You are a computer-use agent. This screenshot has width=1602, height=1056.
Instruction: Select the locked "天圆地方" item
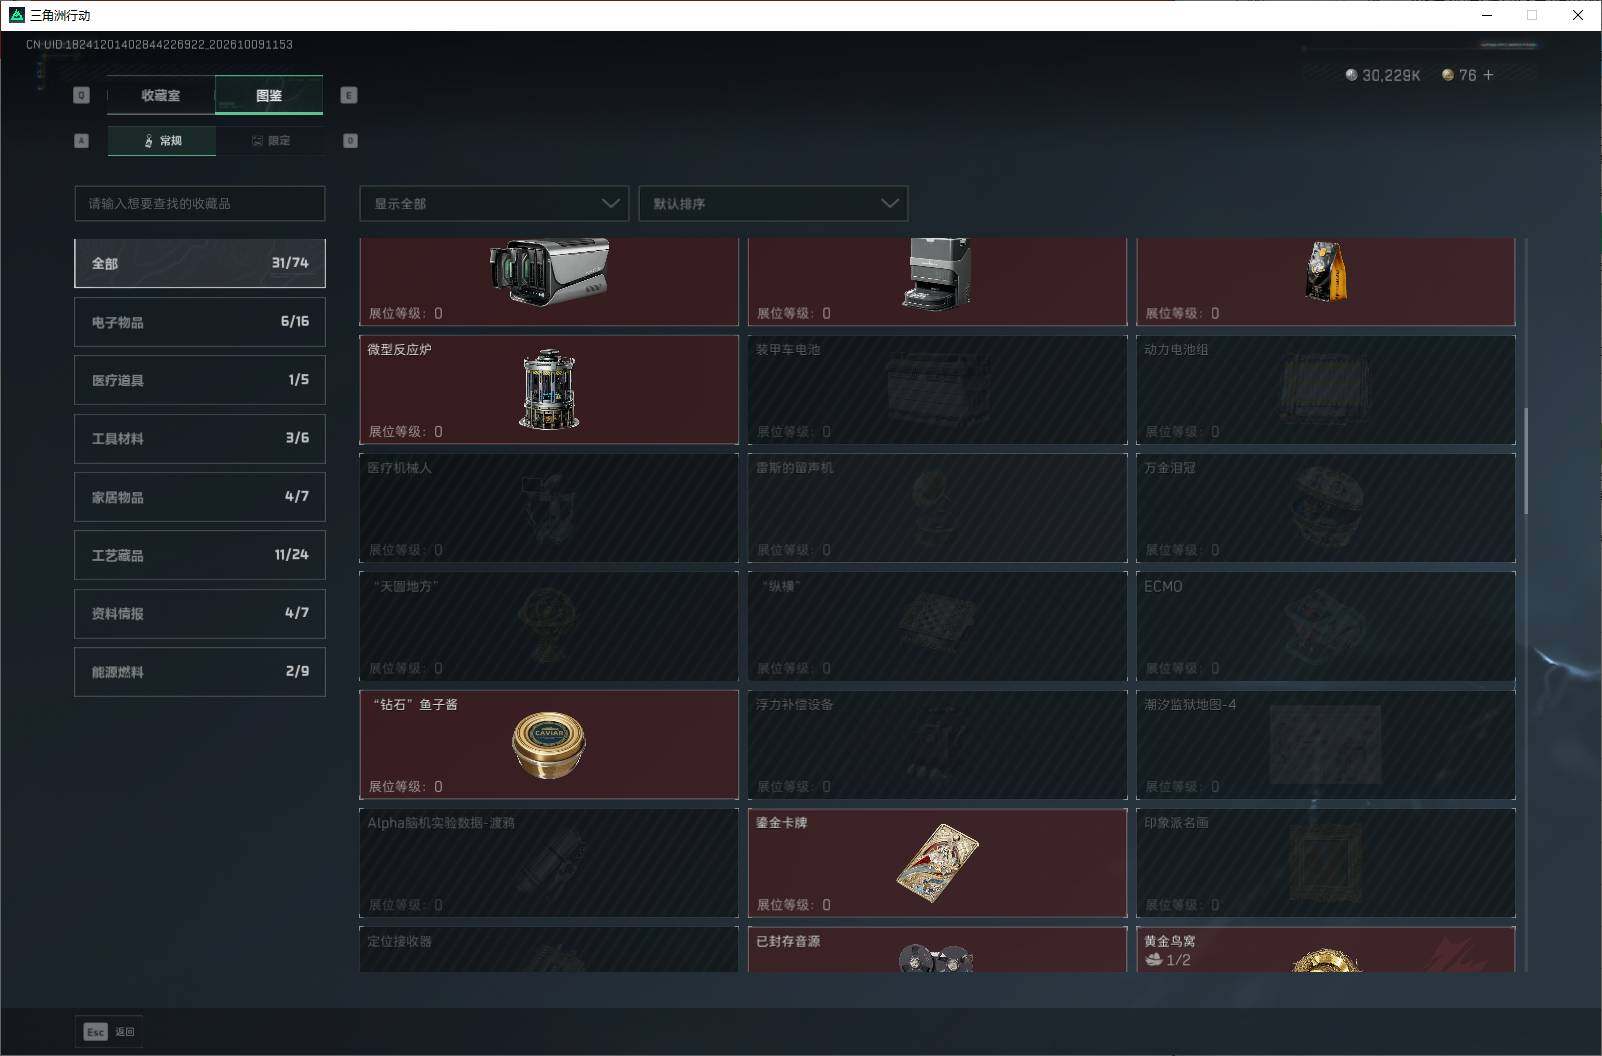[549, 626]
